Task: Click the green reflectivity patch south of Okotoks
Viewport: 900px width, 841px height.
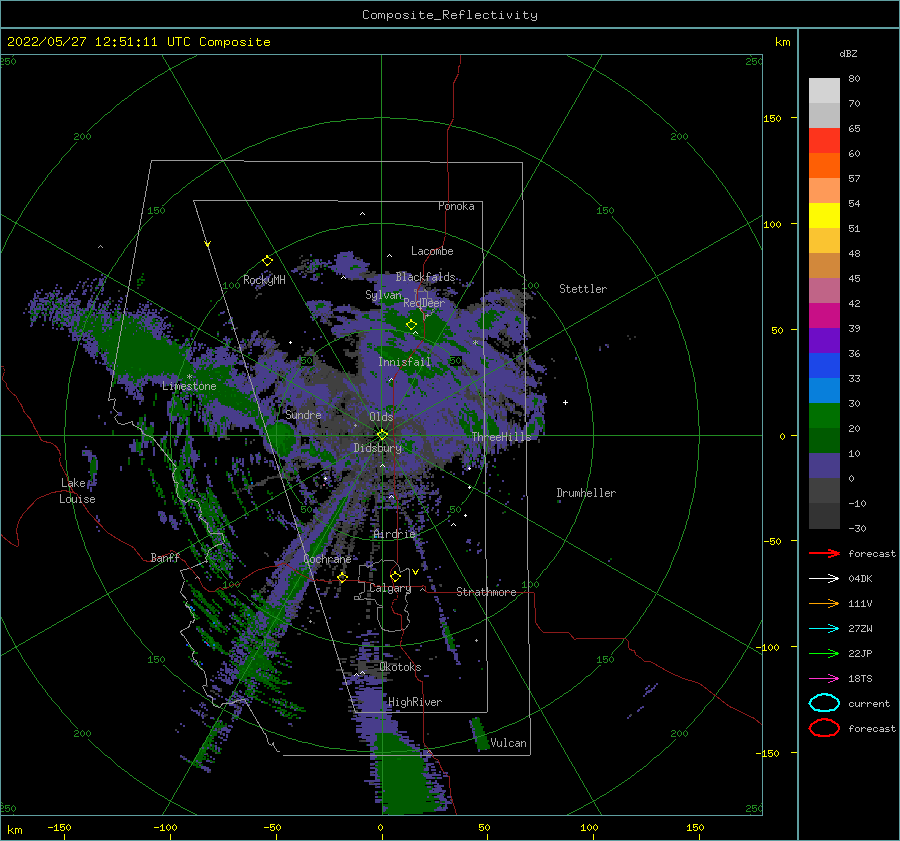Action: point(404,772)
